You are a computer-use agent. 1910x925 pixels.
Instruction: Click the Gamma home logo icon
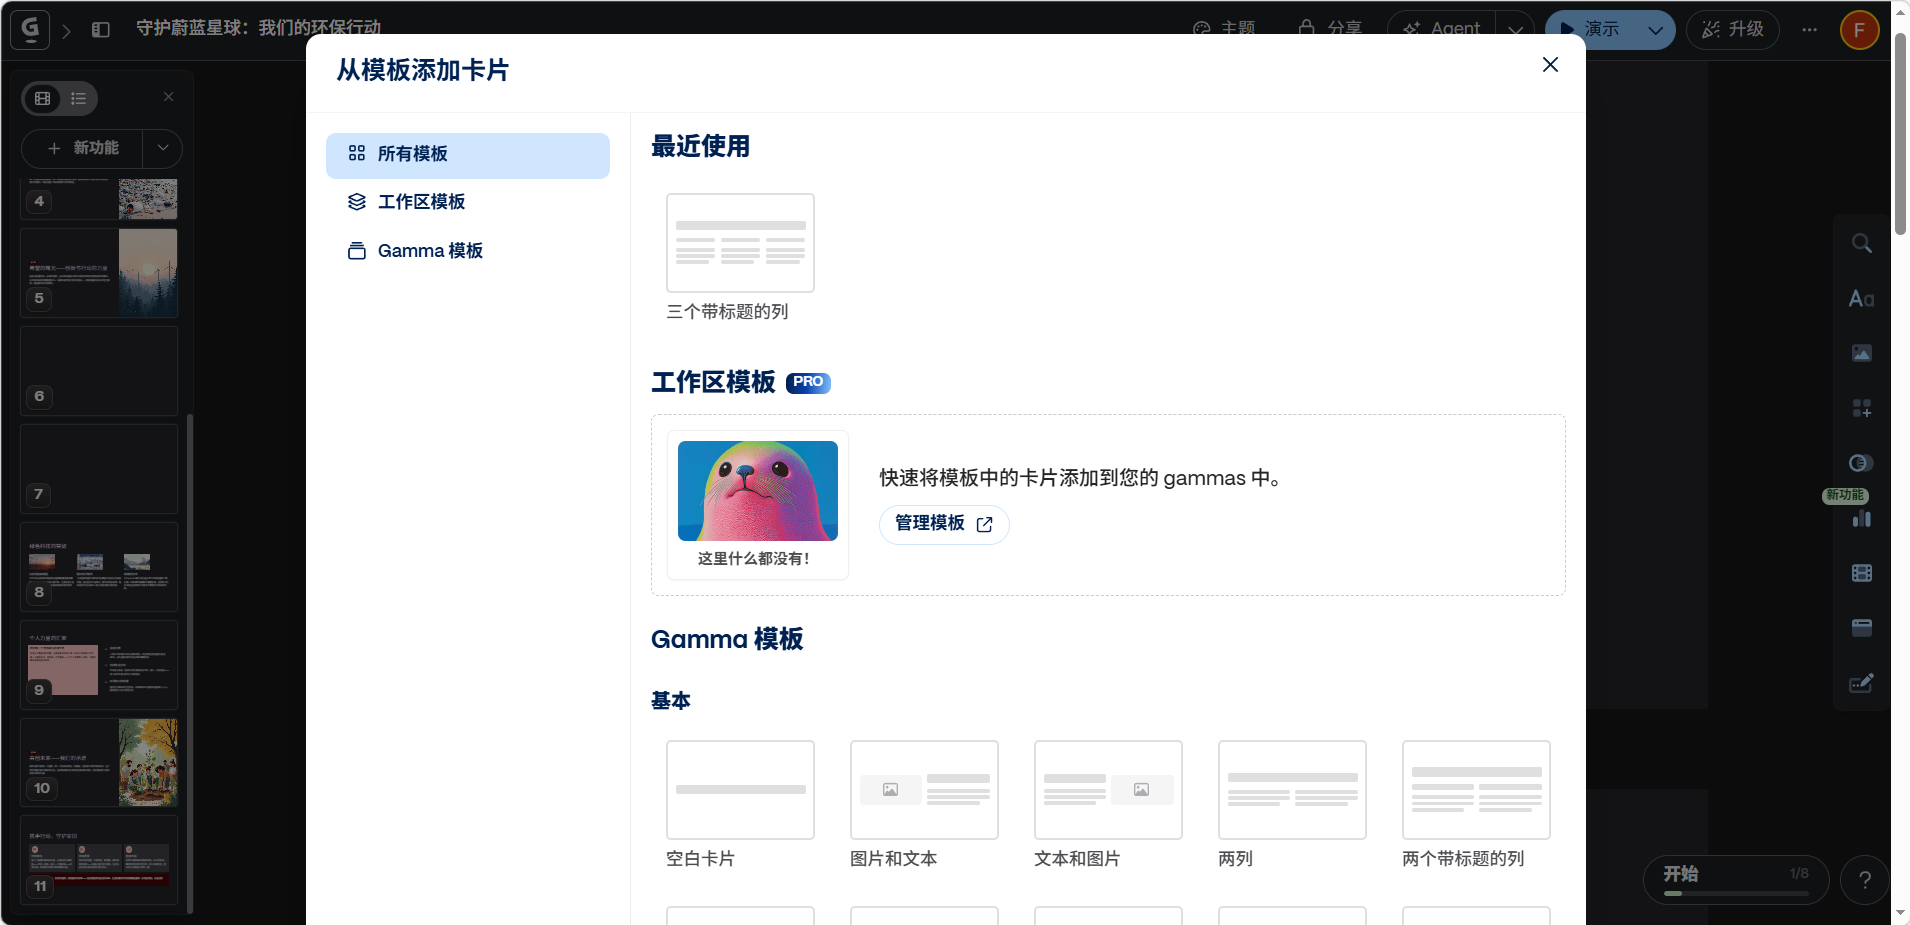(30, 29)
